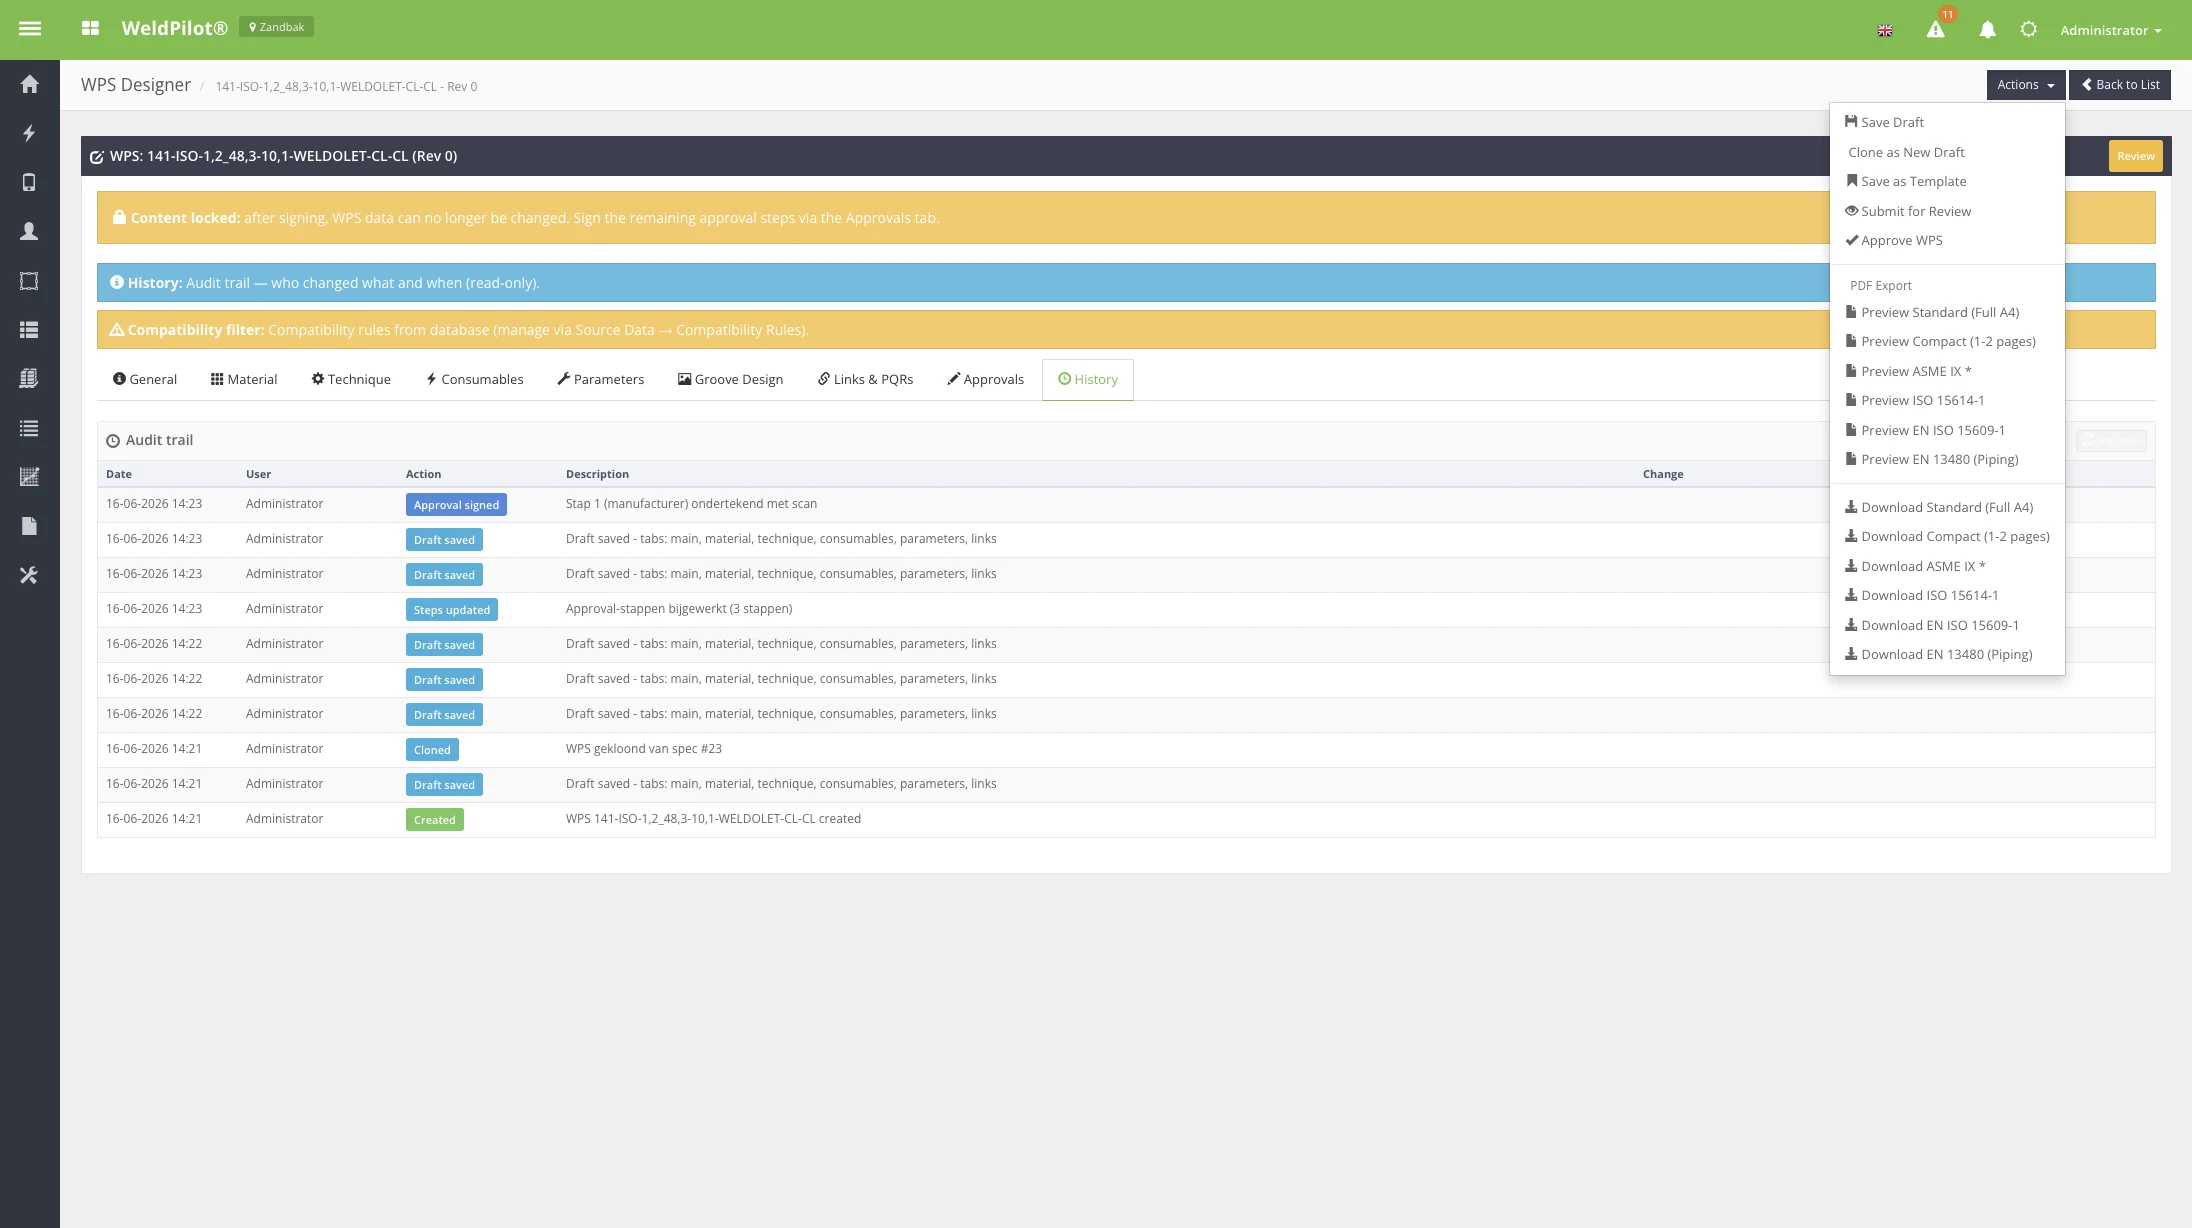Open the Groove Design tab
This screenshot has height=1228, width=2192.
(x=731, y=379)
